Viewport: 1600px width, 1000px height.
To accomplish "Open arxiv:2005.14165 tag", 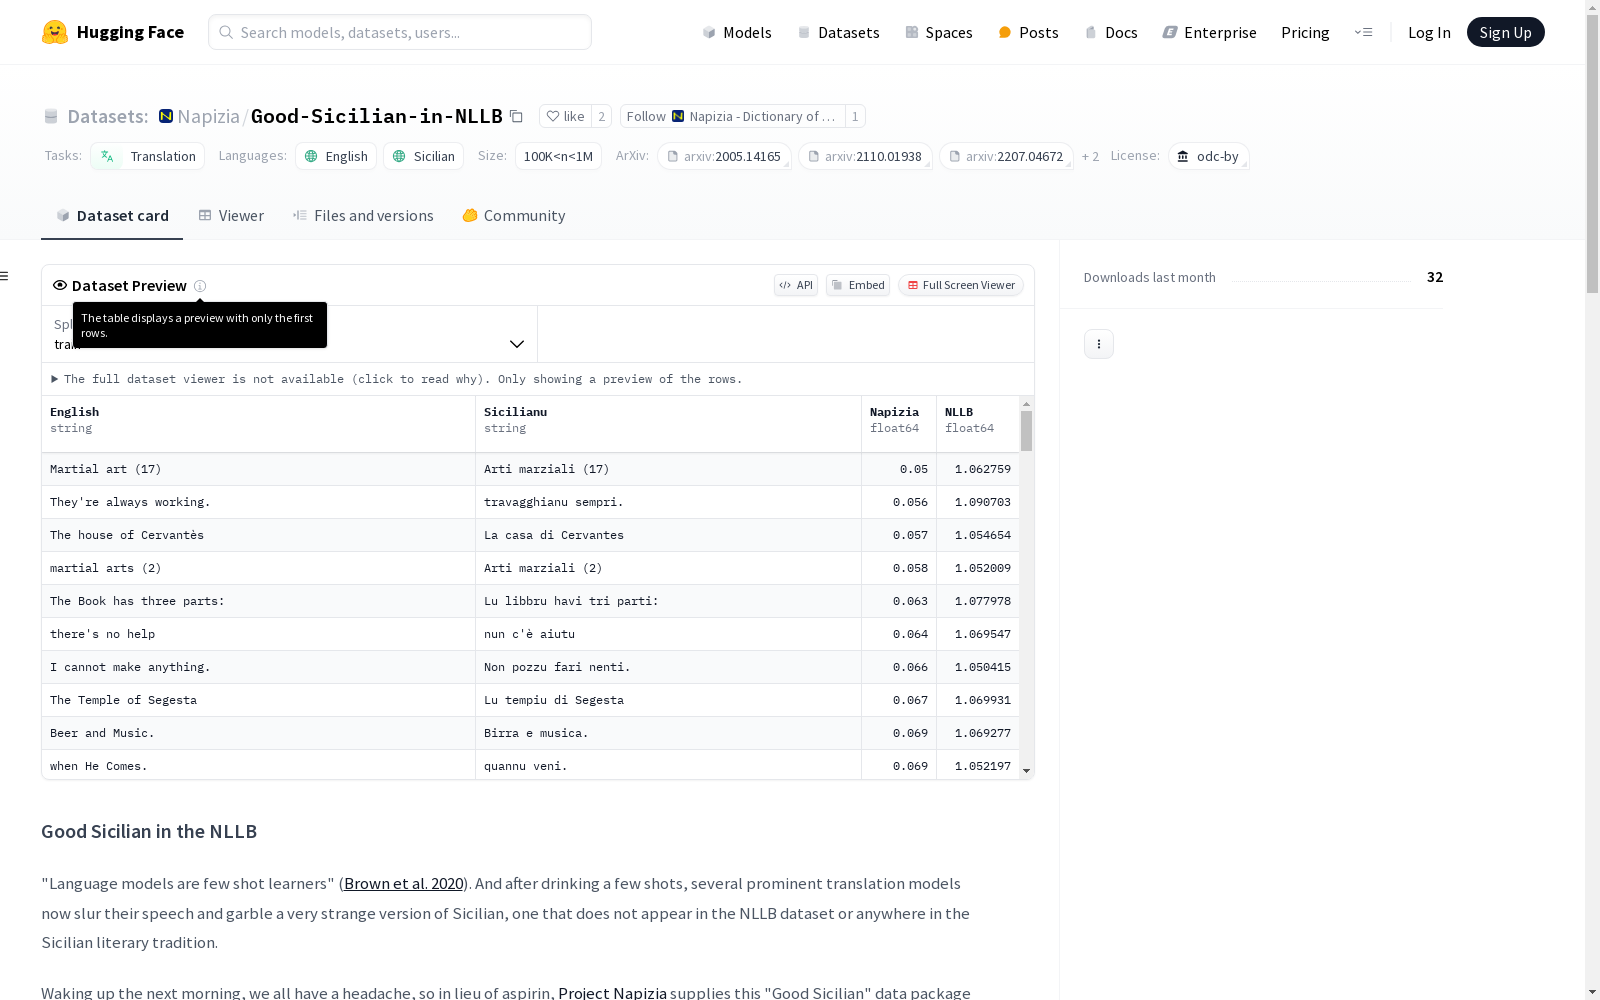I will [x=724, y=156].
